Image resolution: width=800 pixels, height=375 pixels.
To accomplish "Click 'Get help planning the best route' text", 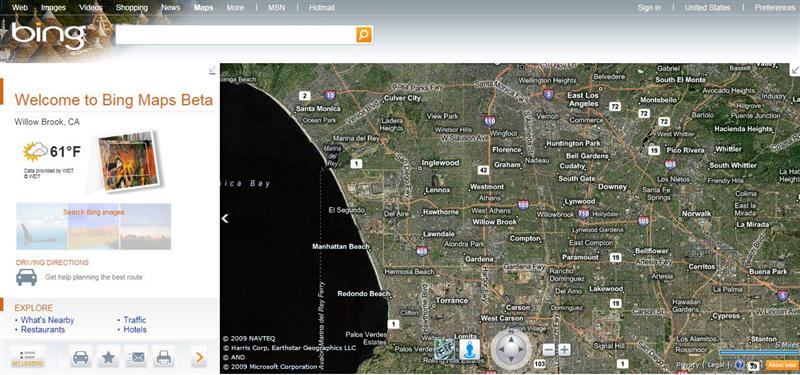I will click(94, 277).
